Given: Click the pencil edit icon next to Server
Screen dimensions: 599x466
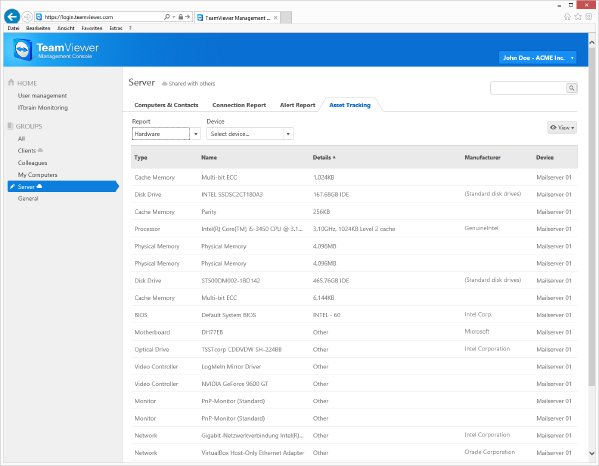Looking at the screenshot, I should [x=12, y=187].
